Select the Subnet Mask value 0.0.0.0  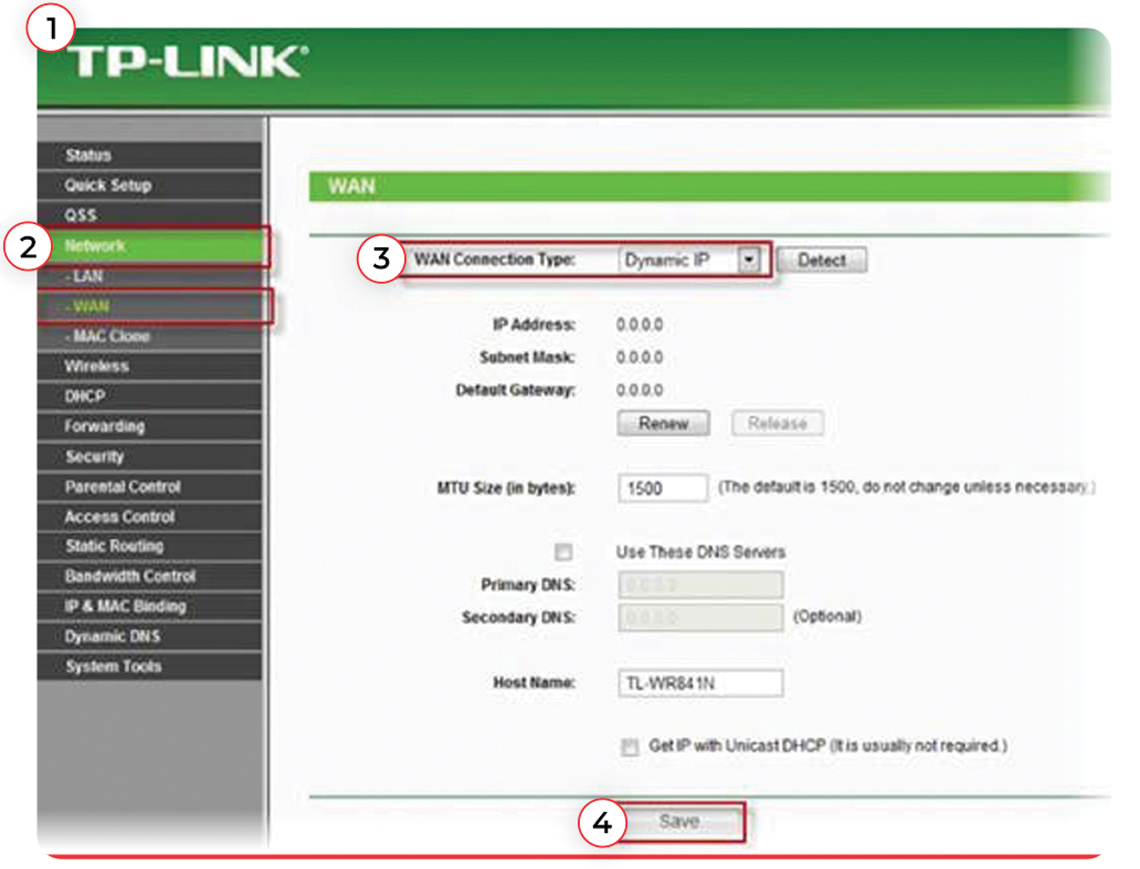tap(639, 358)
